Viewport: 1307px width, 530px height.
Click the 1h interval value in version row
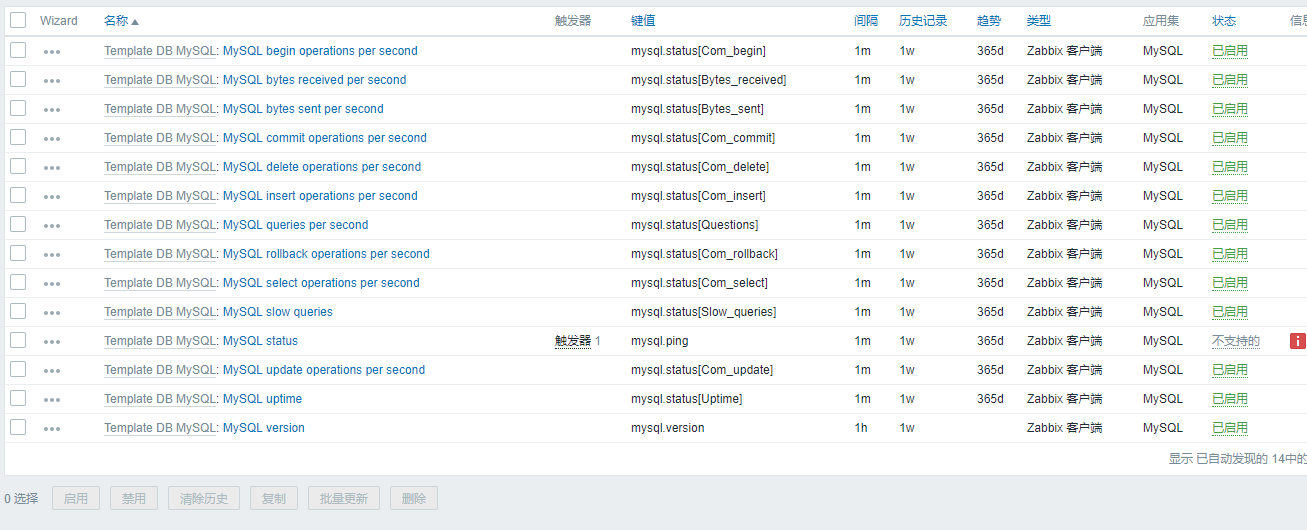(x=861, y=428)
